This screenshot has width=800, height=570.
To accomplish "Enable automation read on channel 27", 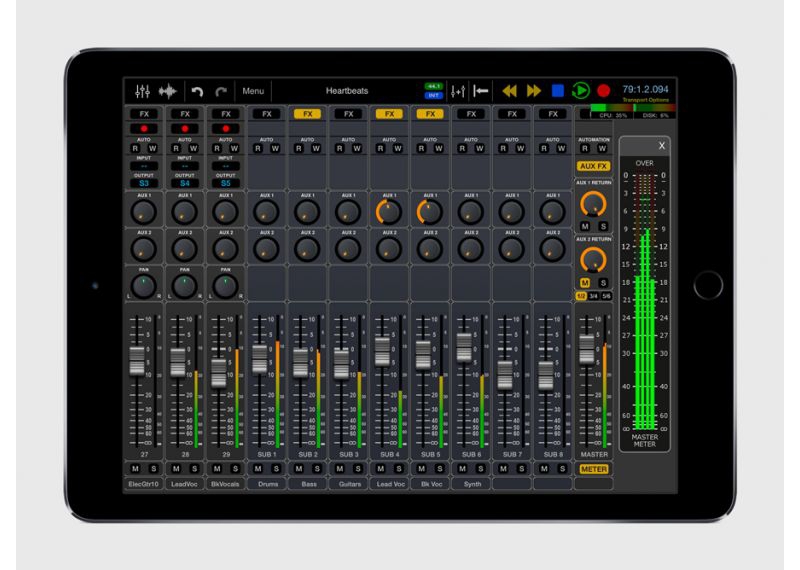I will (x=135, y=148).
